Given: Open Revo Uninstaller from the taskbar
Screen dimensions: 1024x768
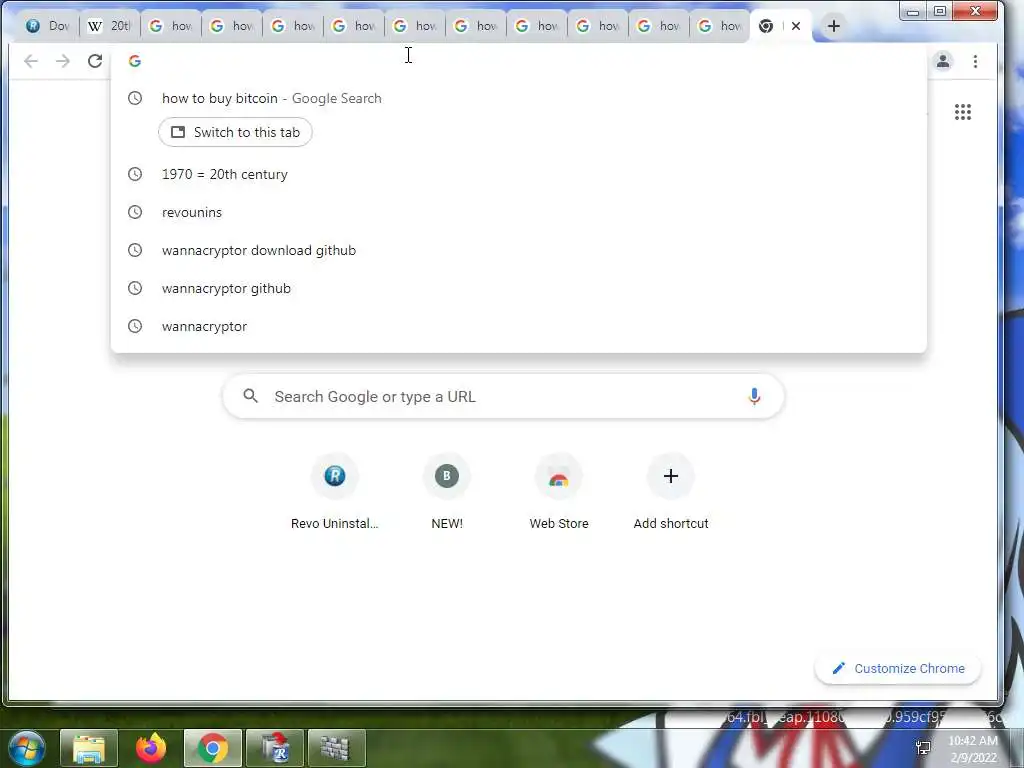Looking at the screenshot, I should [275, 748].
